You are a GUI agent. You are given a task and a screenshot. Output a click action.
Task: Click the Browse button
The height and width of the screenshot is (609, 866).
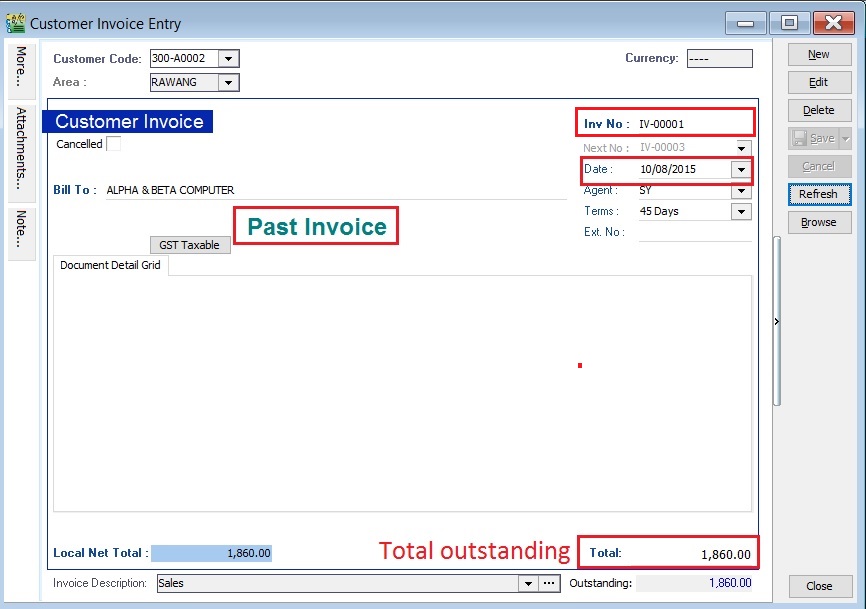(x=818, y=222)
